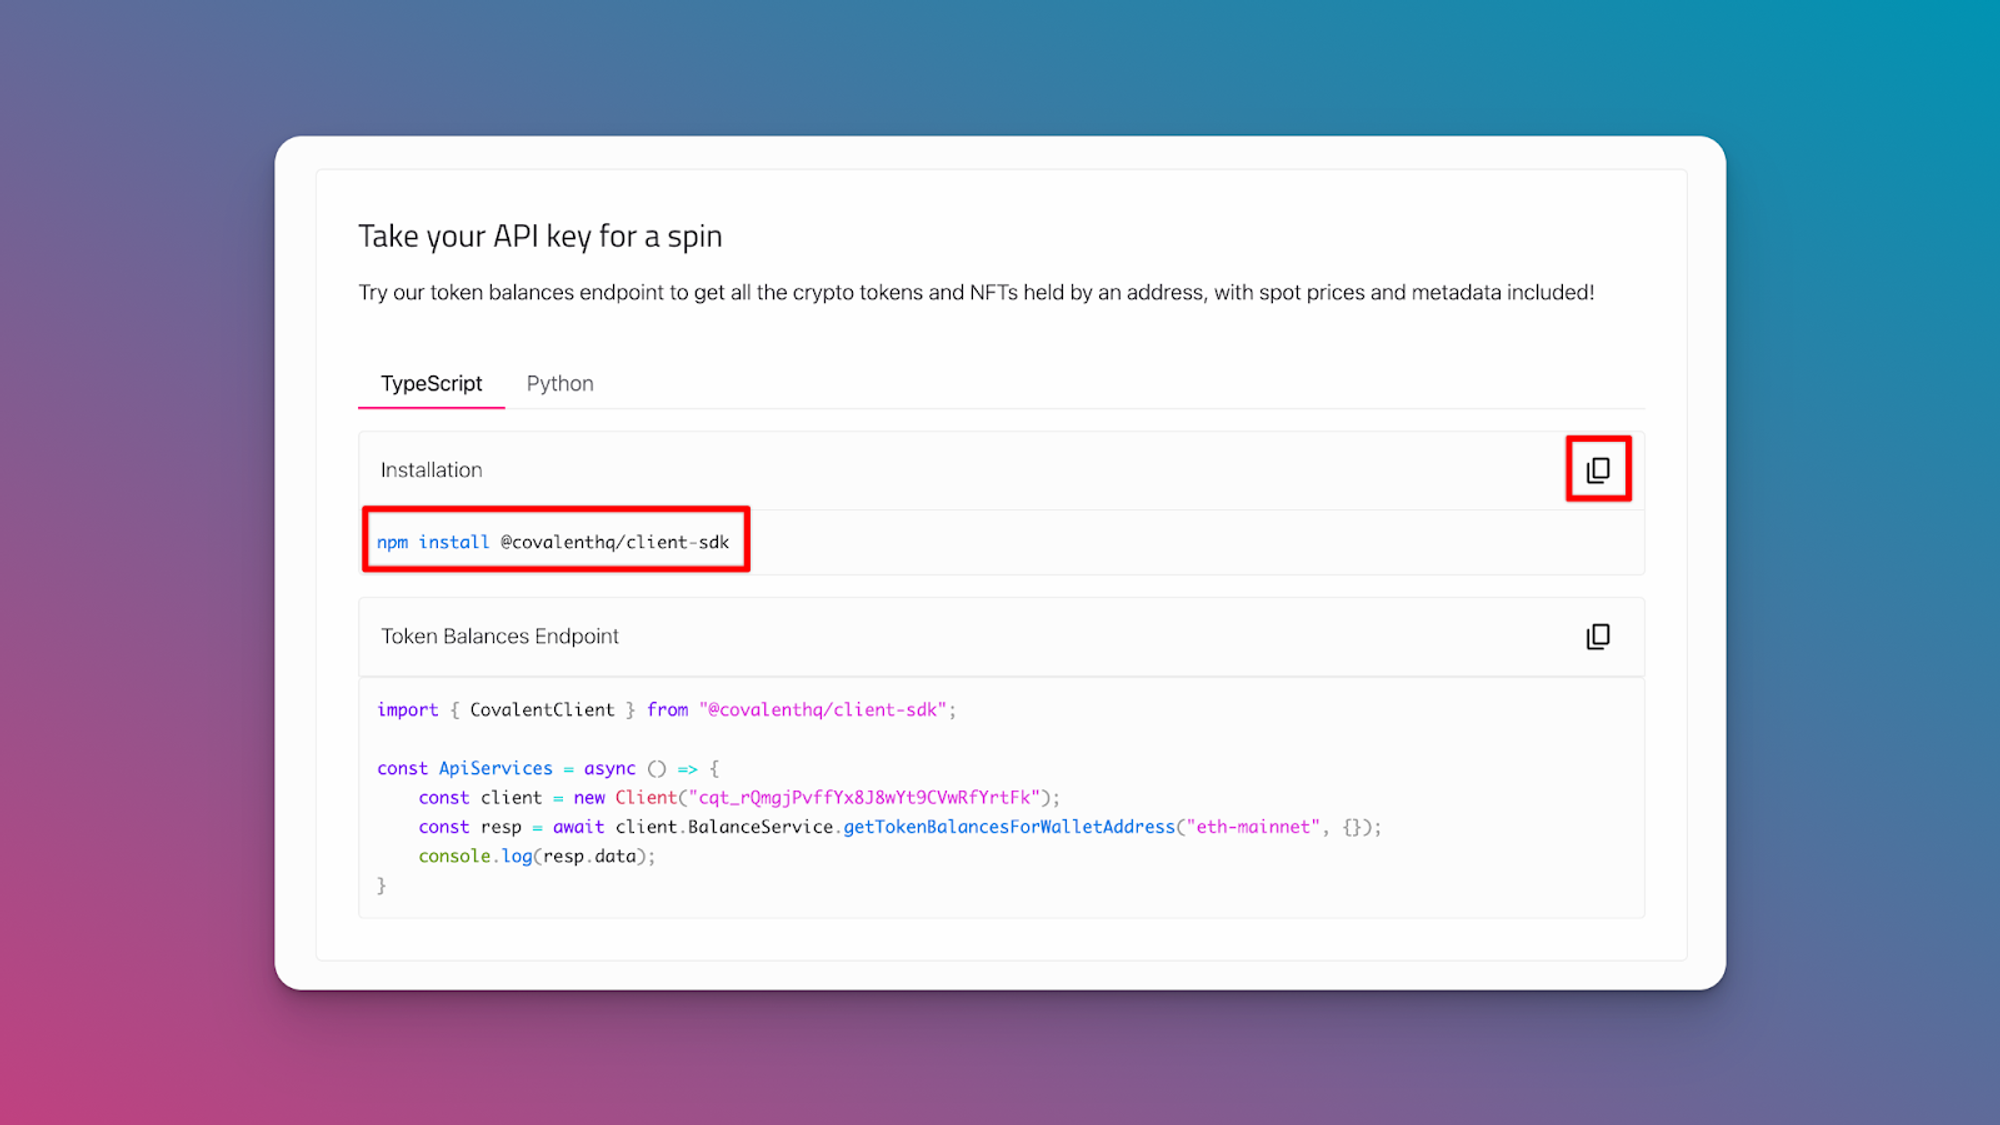Click the 'Installation' section heading

pos(431,469)
